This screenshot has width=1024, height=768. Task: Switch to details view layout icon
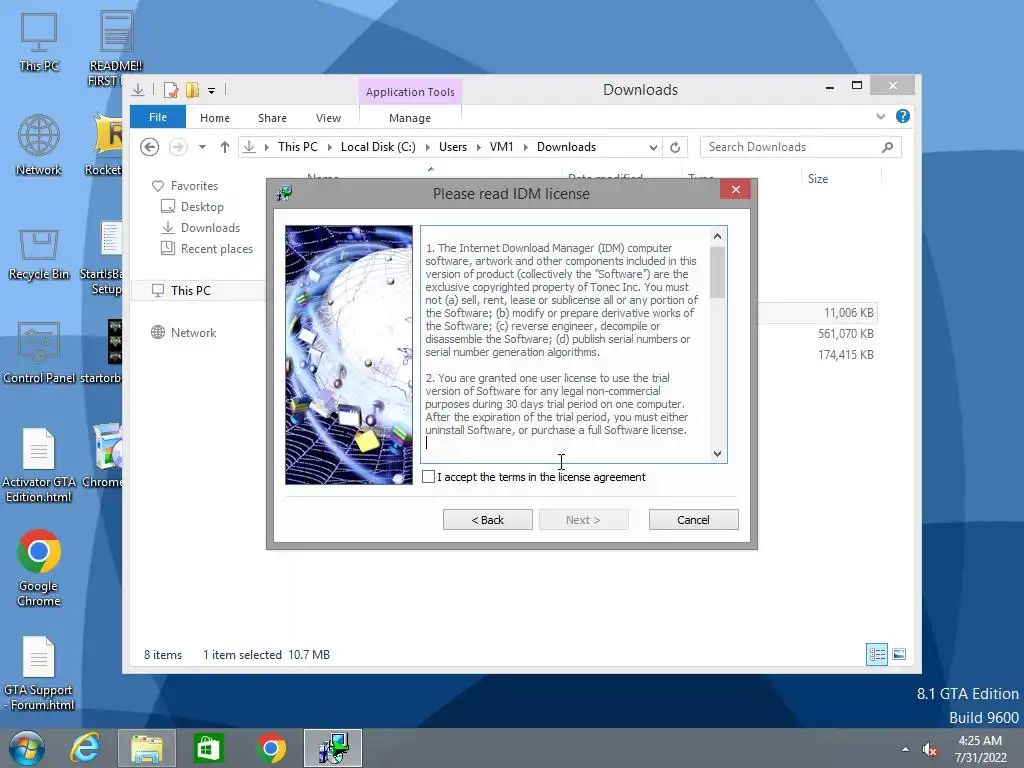(x=876, y=654)
